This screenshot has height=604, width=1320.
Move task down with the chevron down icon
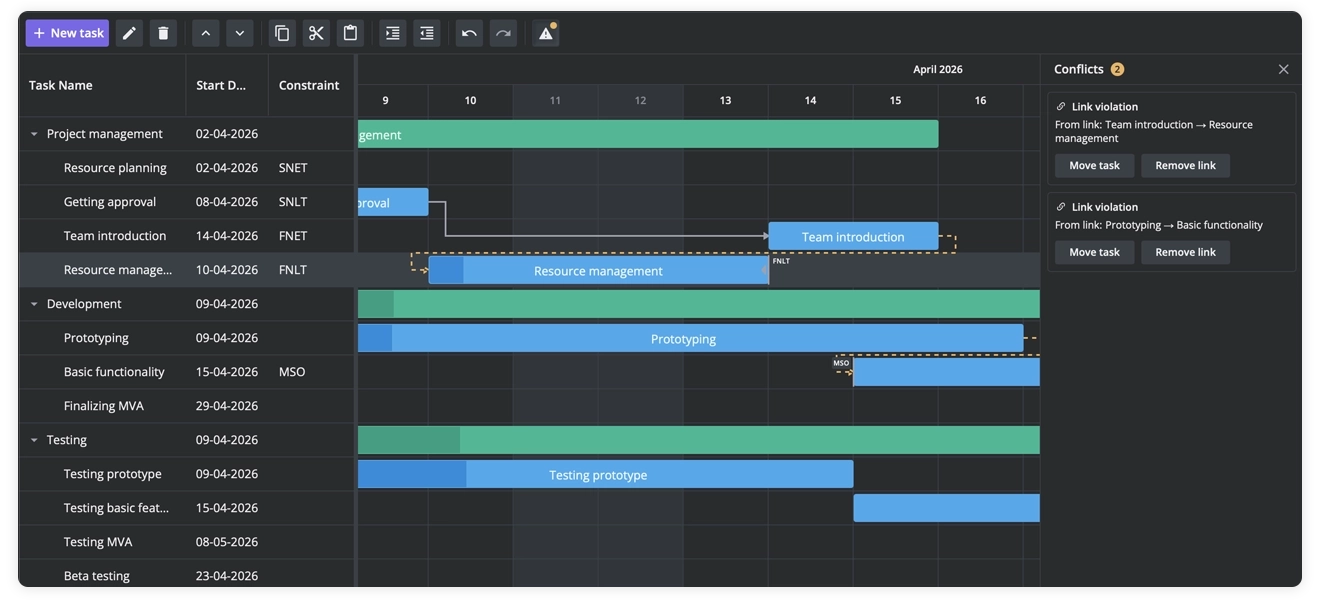click(x=239, y=33)
